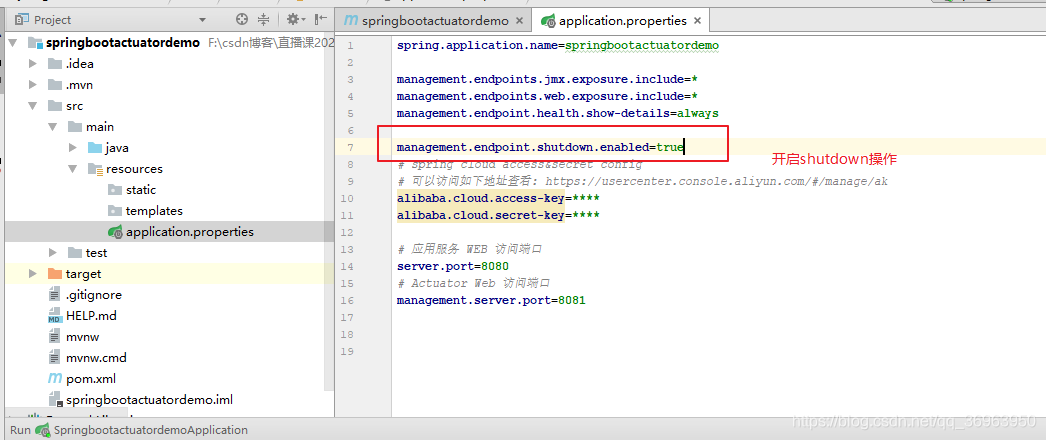This screenshot has width=1046, height=440.
Task: Click the blue java source folder icon
Action: pyautogui.click(x=95, y=147)
